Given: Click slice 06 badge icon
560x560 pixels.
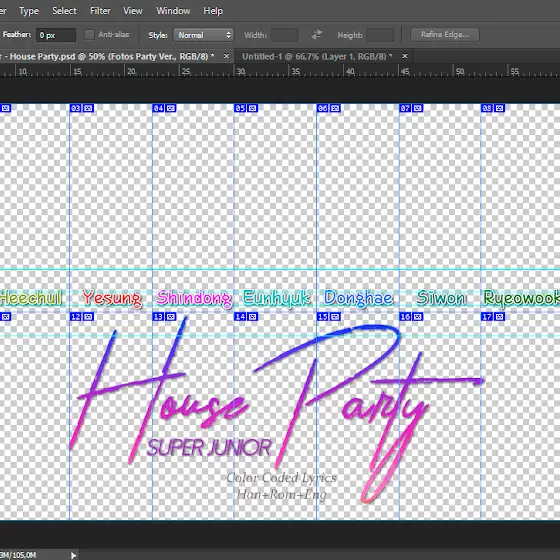Looking at the screenshot, I should 335,108.
